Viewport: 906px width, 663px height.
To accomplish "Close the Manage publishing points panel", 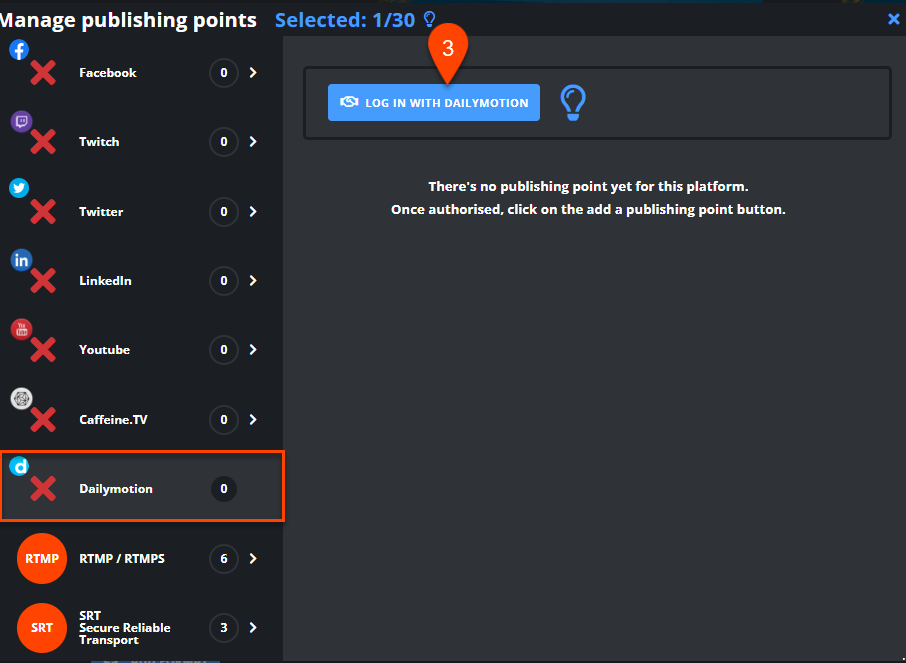I will pyautogui.click(x=893, y=20).
